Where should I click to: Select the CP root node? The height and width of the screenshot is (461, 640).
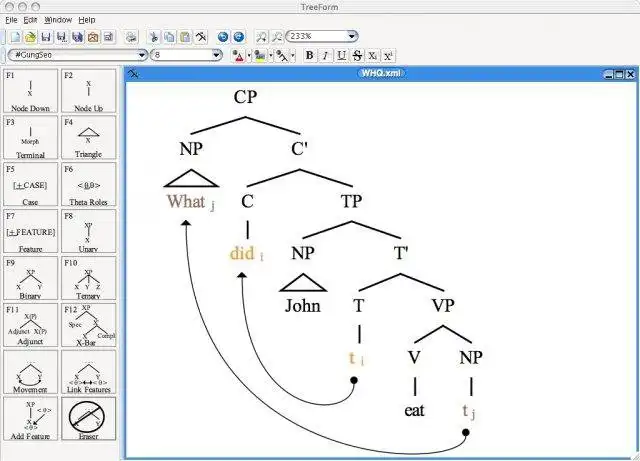[245, 97]
